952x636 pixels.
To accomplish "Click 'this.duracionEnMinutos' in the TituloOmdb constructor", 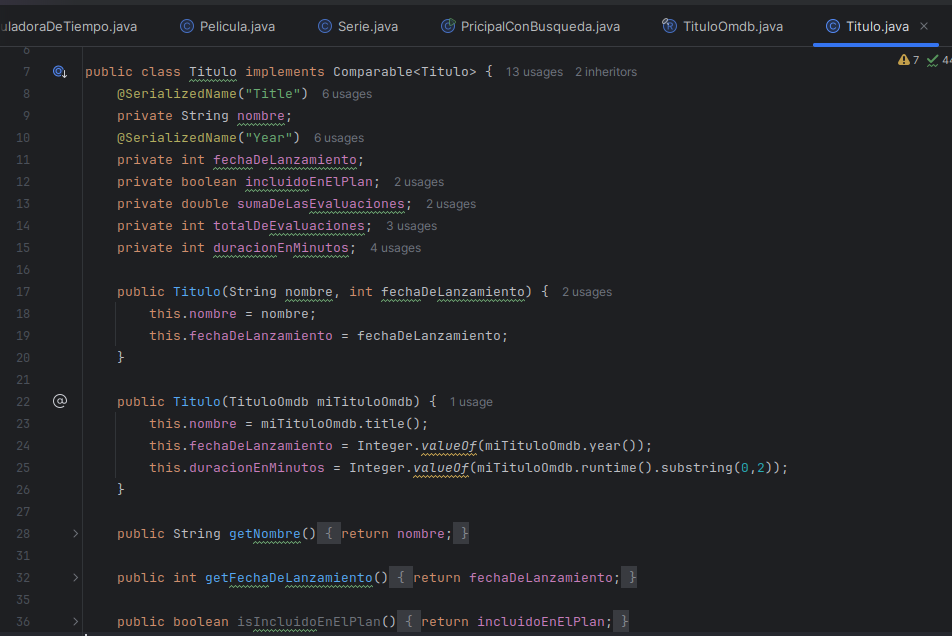I will 237,467.
